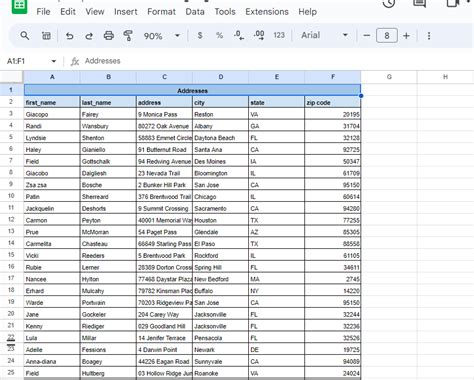Format as percent with the % icon
Viewport: 474px width, 380px height.
point(219,35)
